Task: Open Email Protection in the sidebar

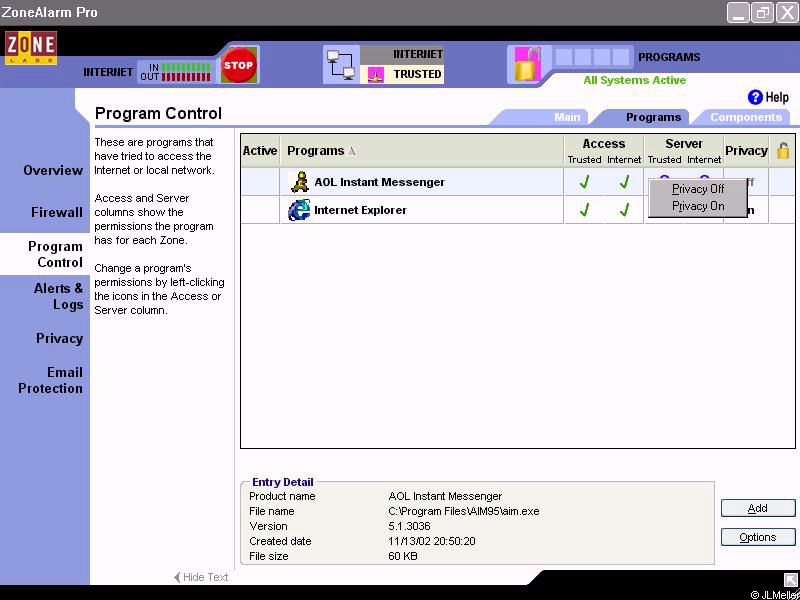Action: click(51, 380)
